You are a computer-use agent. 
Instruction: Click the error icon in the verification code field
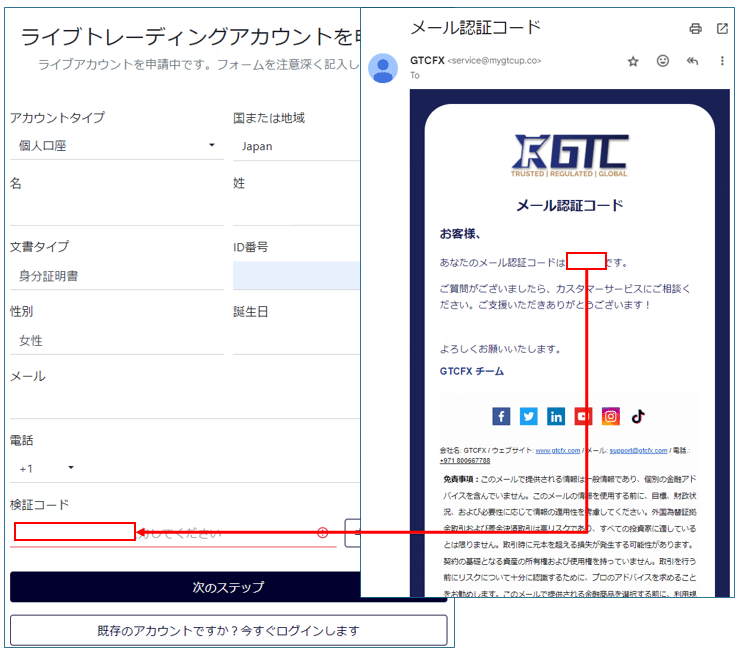pyautogui.click(x=322, y=533)
